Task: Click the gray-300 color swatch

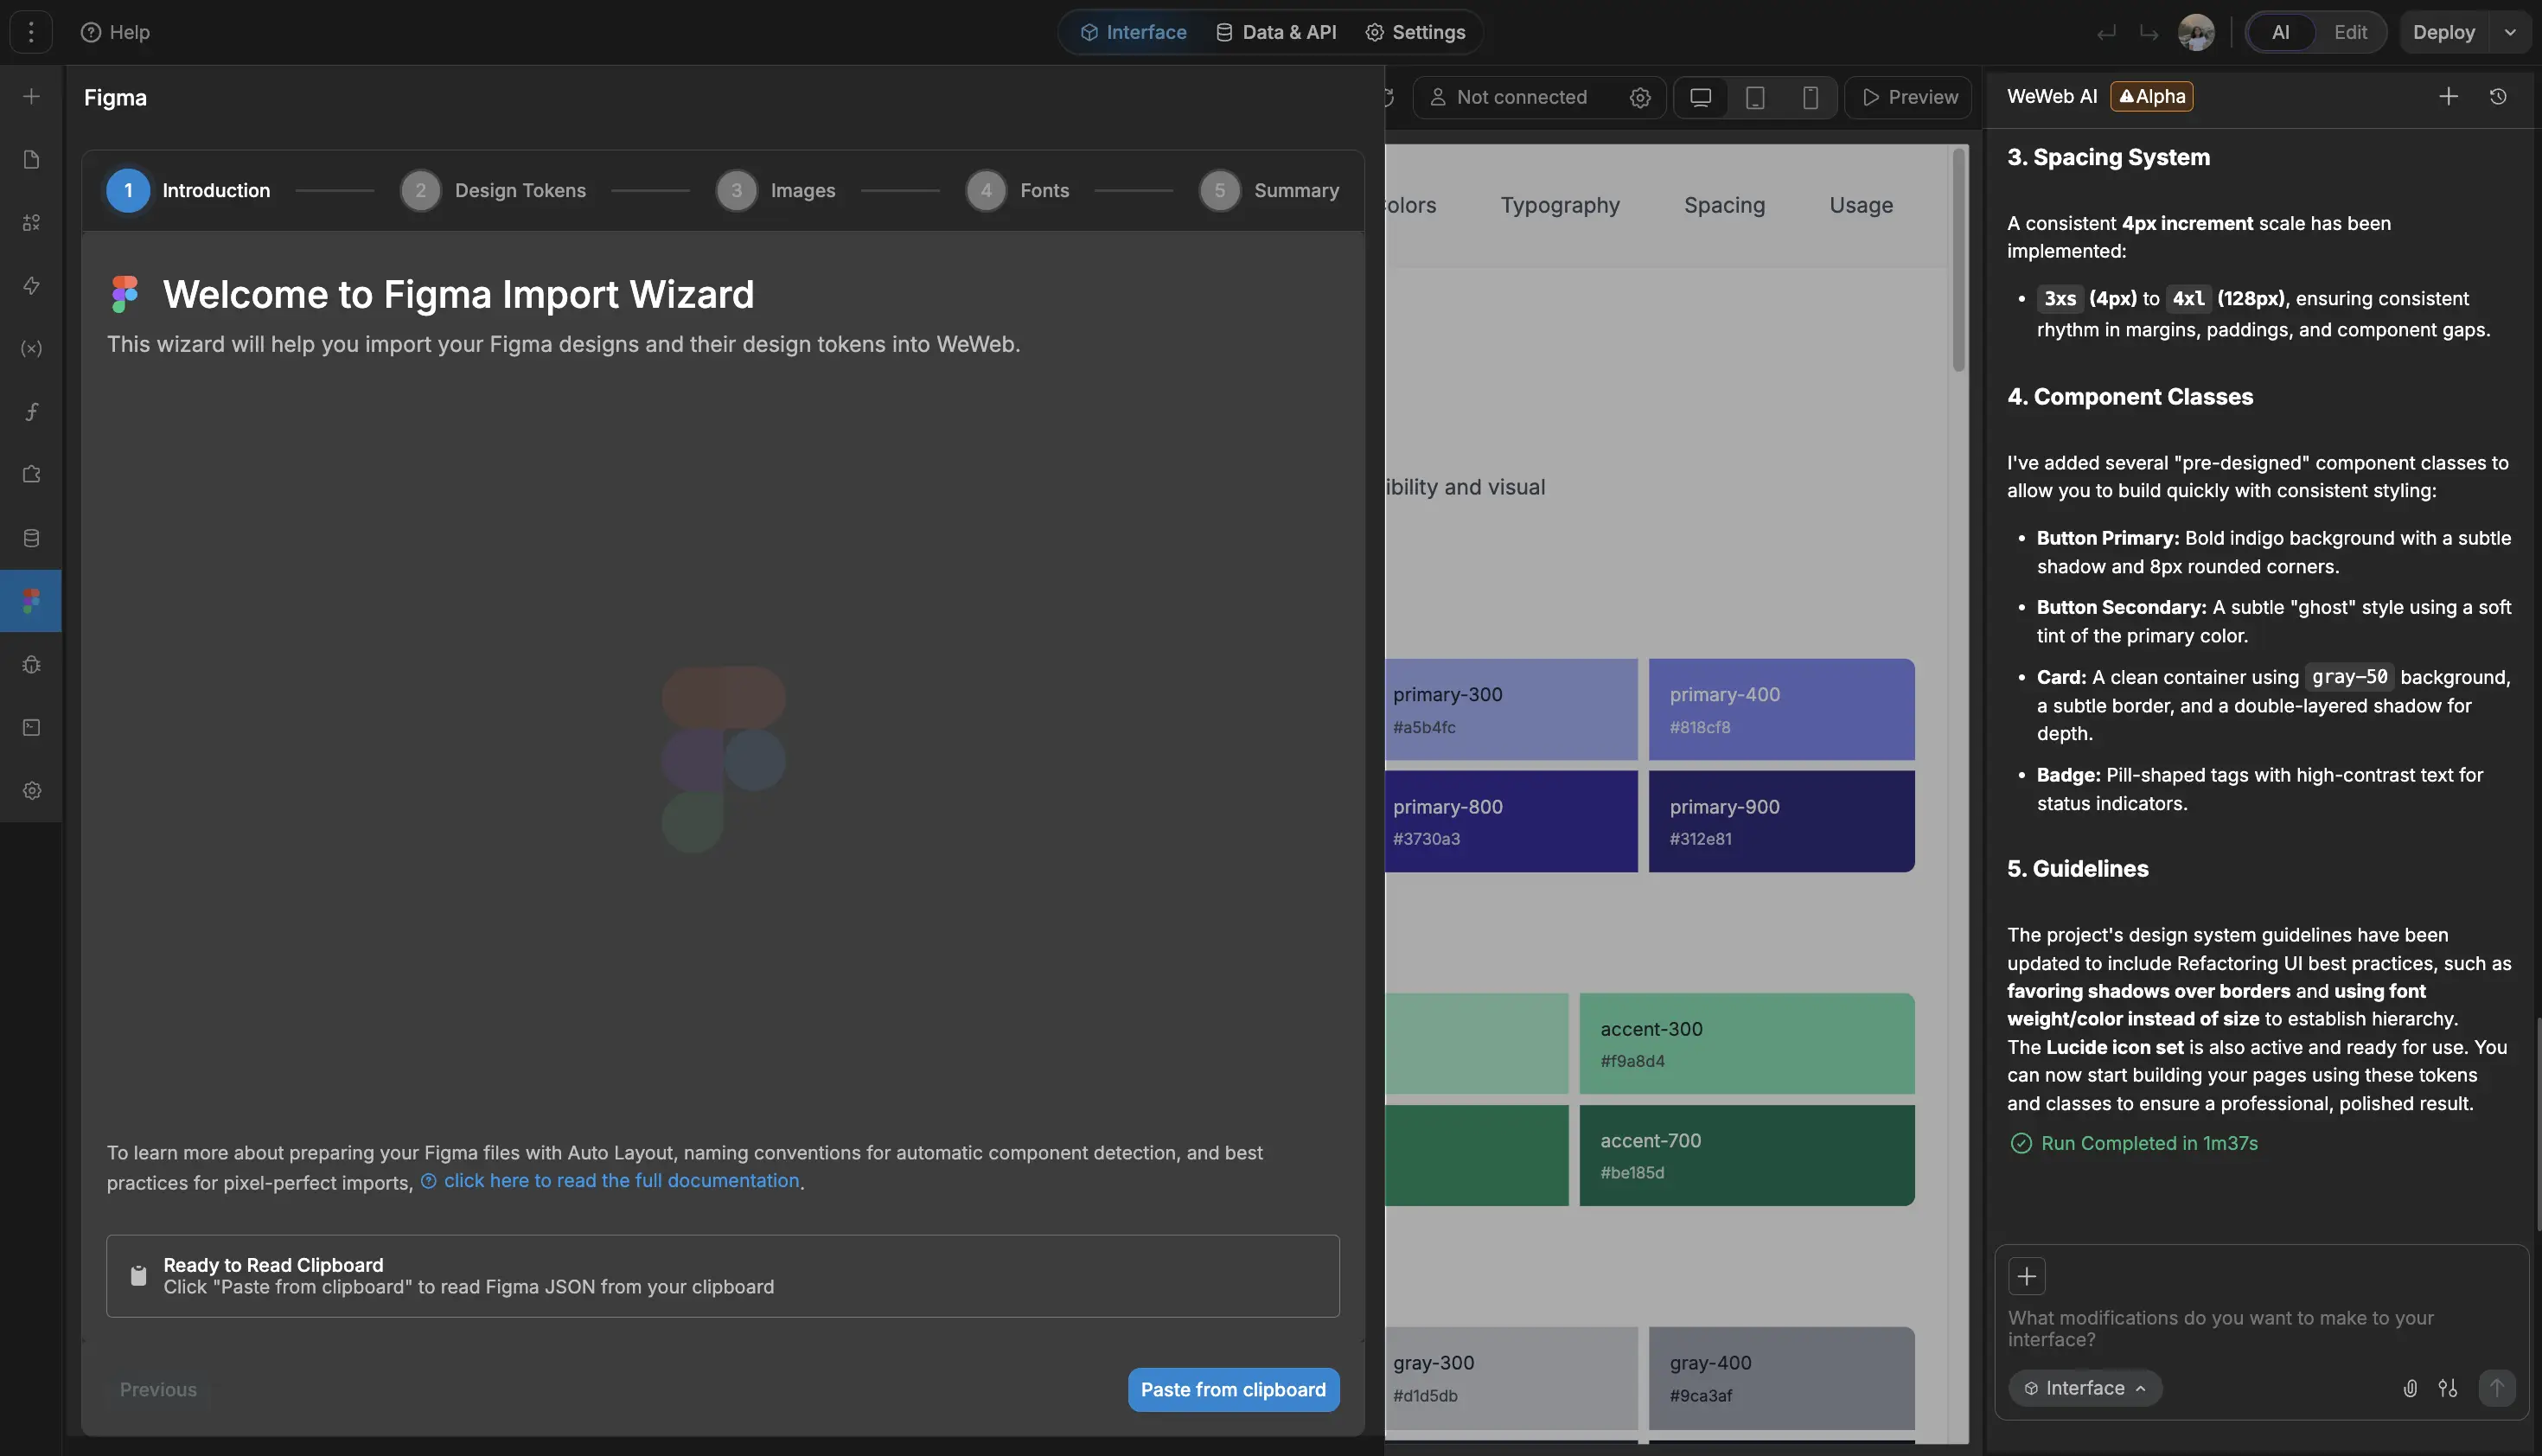Action: (x=1511, y=1378)
